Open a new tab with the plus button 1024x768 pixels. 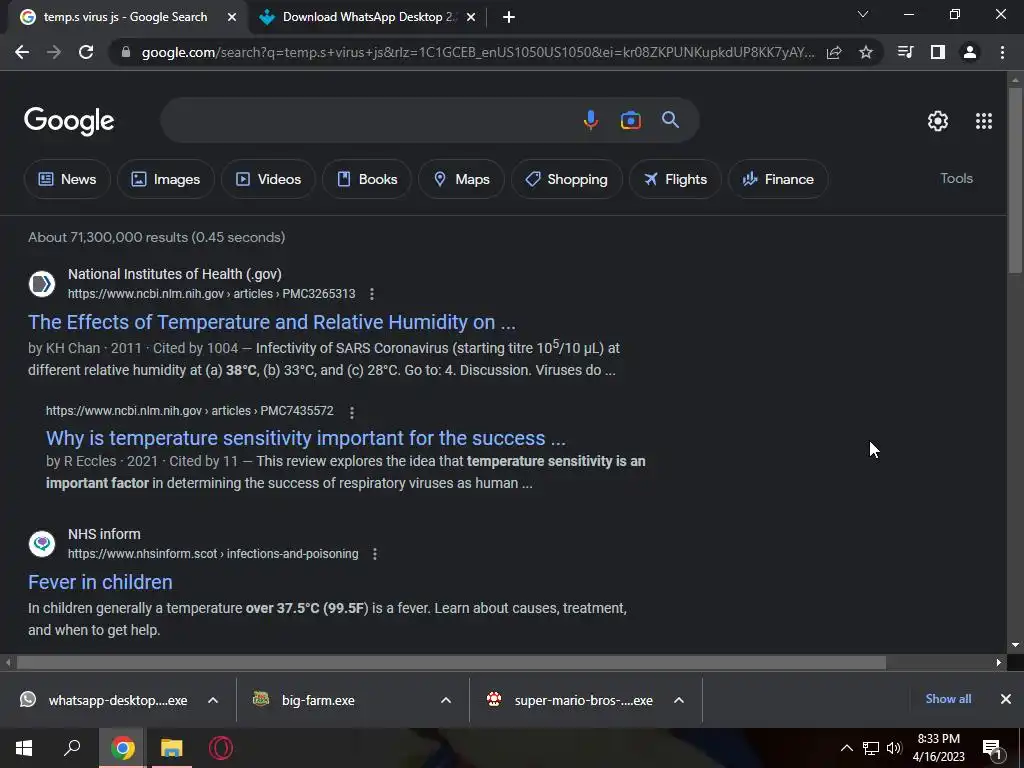click(x=509, y=18)
